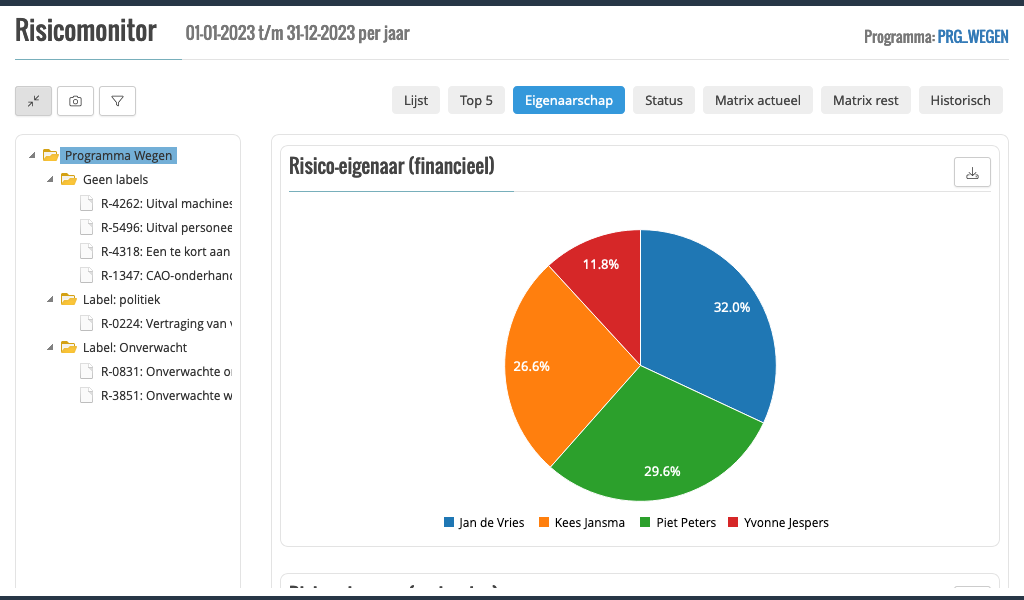1024x600 pixels.
Task: Toggle Kees Jansma legend entry
Action: 581,523
